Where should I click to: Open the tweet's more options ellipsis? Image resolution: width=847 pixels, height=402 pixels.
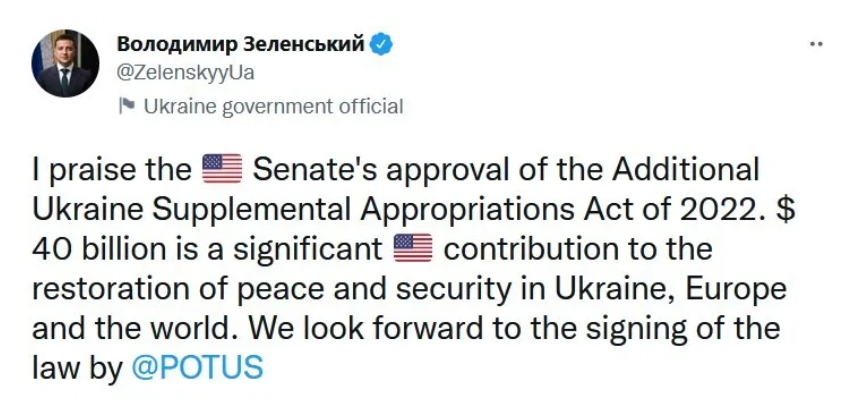click(x=817, y=45)
